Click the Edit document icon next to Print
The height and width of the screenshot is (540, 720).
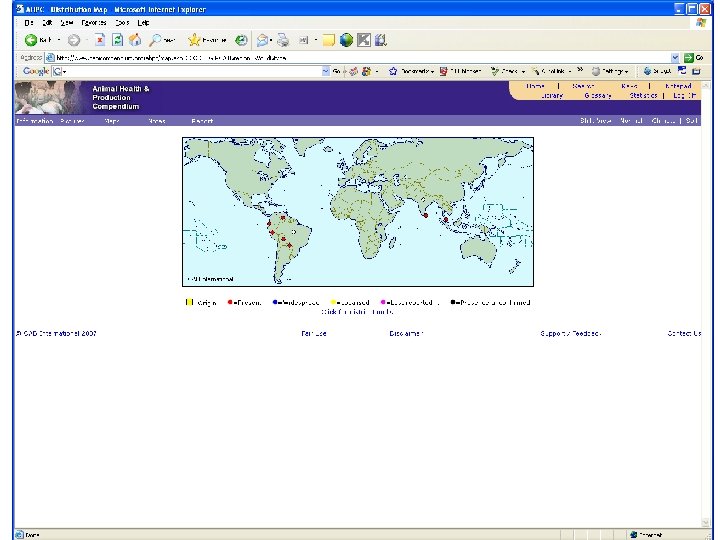coord(304,40)
